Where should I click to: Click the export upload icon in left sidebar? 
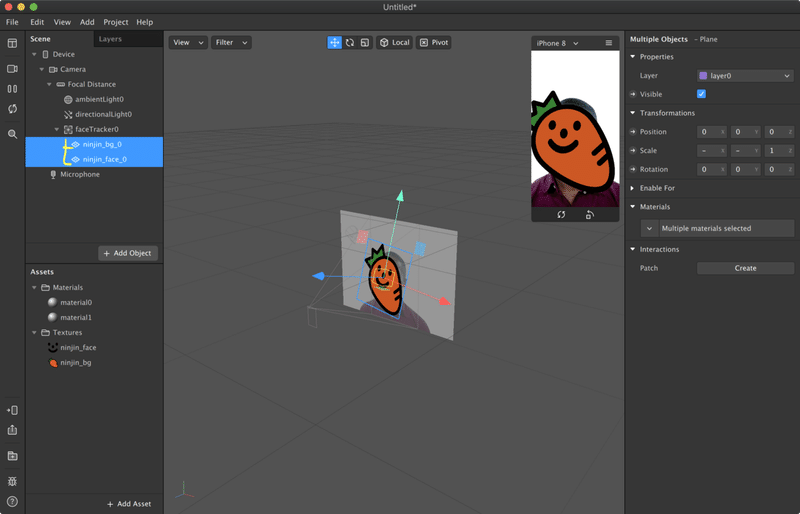coord(12,430)
